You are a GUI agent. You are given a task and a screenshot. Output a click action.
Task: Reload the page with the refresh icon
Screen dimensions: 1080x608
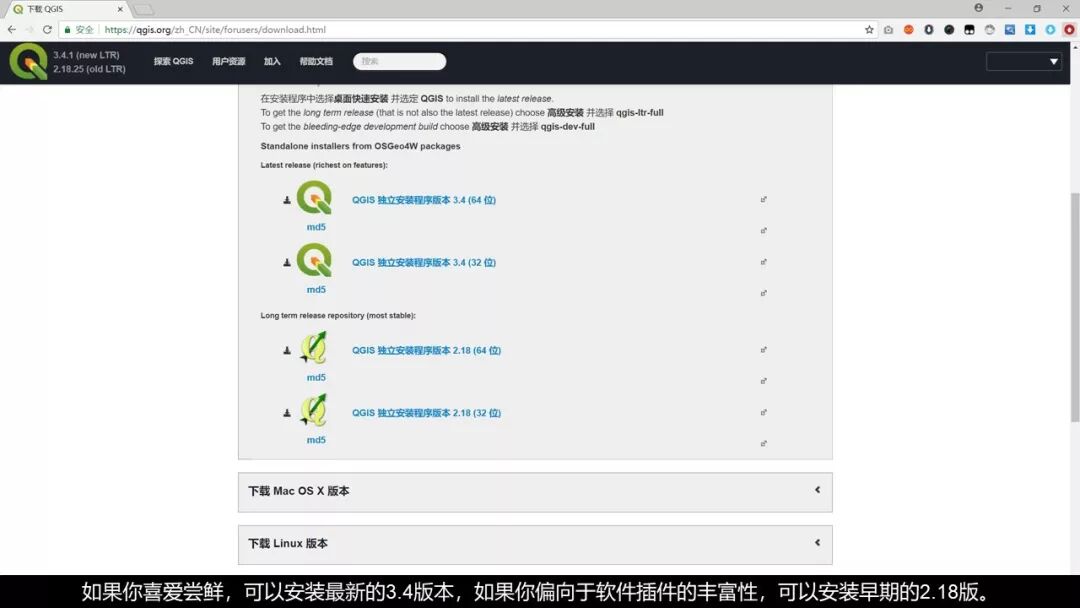(x=47, y=30)
